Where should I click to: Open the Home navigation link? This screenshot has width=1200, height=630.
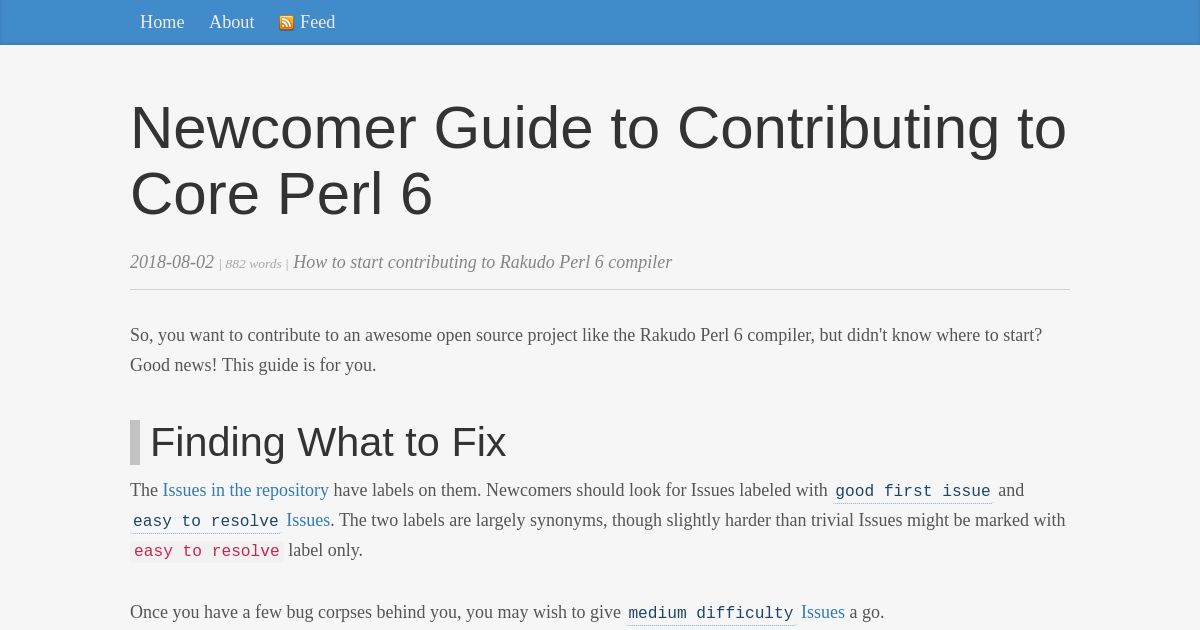(162, 22)
